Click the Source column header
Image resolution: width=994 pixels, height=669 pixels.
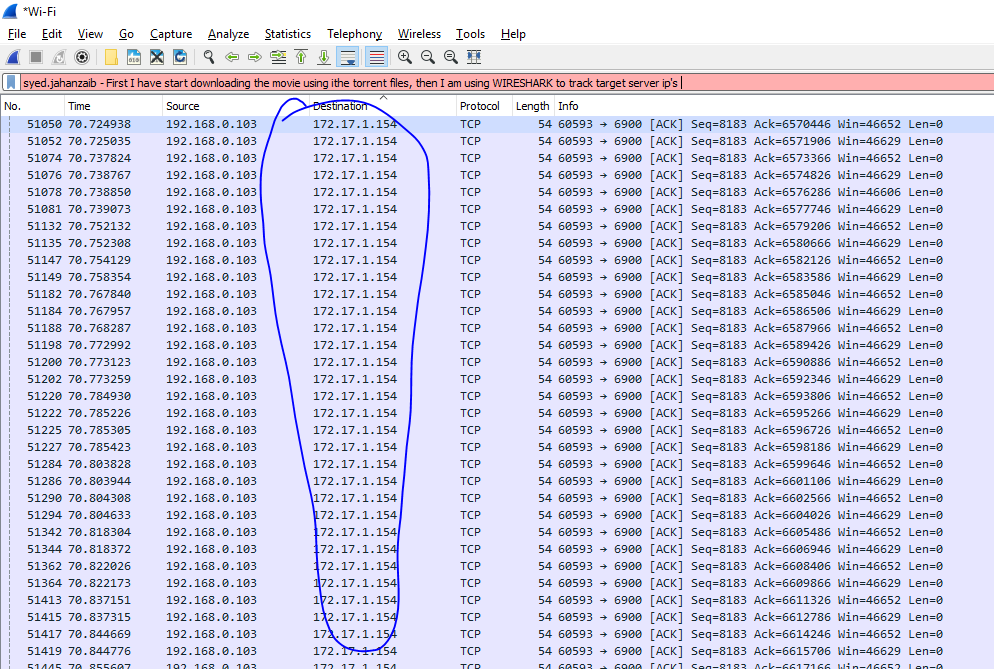click(x=183, y=106)
